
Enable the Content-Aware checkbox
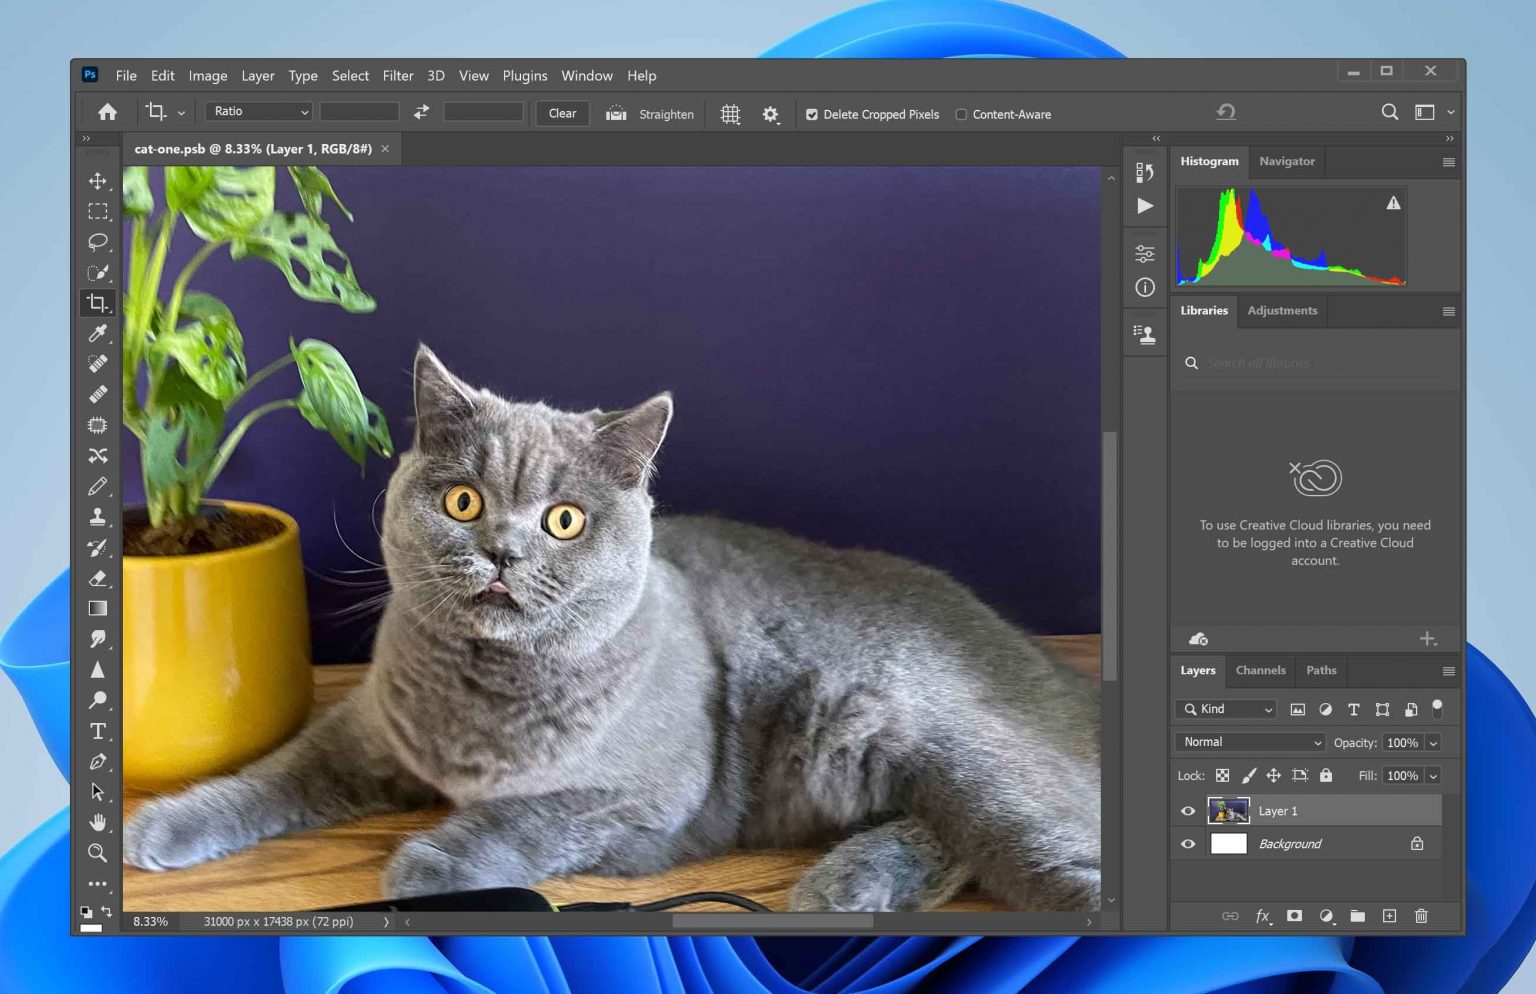(961, 115)
